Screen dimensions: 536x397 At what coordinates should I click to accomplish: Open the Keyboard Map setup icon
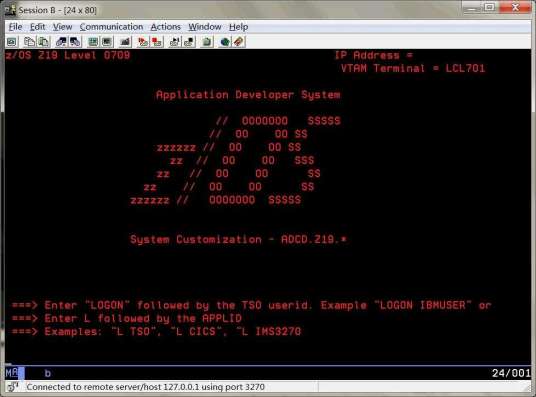[x=125, y=42]
